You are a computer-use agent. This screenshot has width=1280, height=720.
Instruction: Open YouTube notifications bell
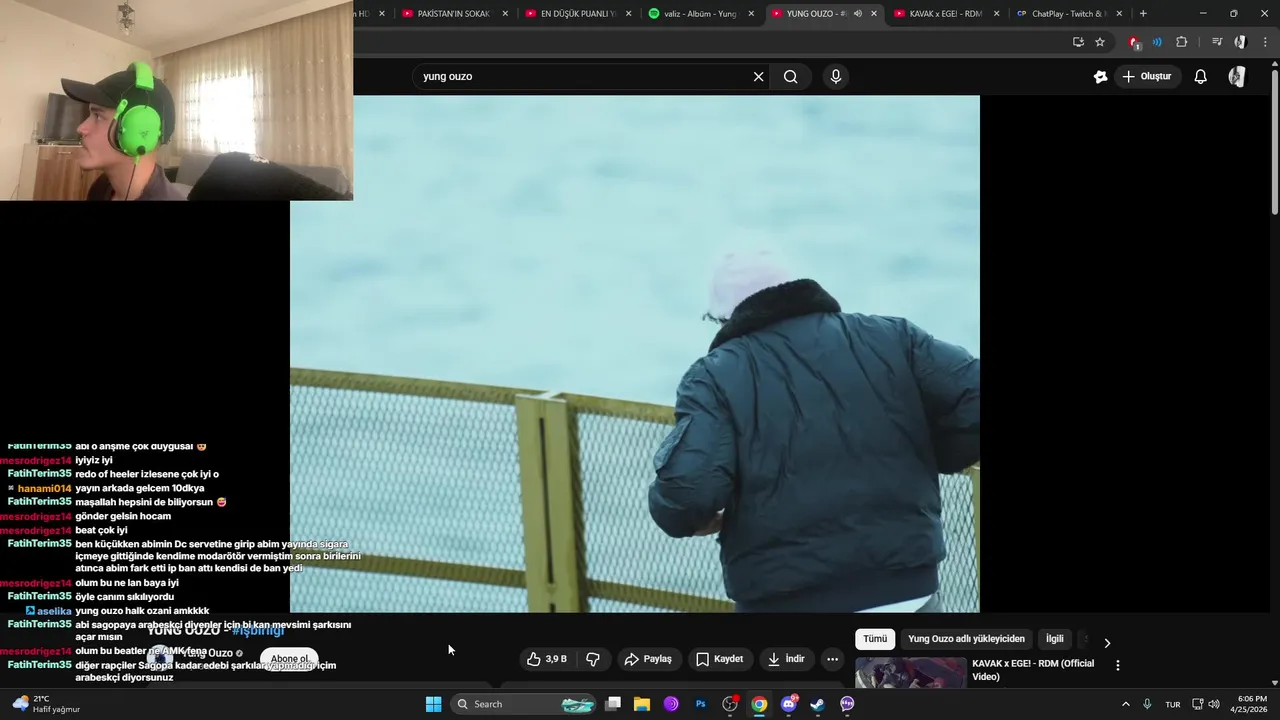click(1201, 77)
